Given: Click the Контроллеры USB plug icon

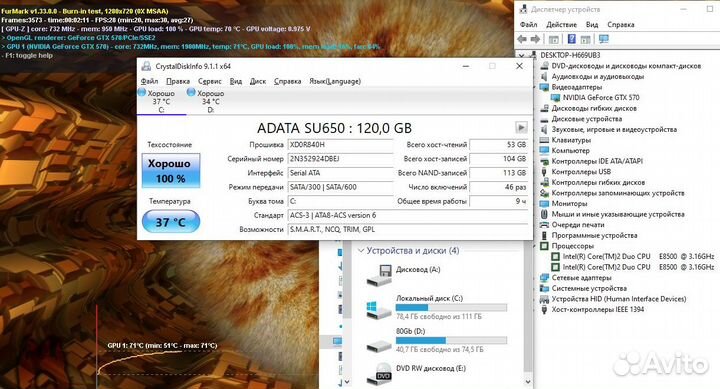Looking at the screenshot, I should (545, 171).
